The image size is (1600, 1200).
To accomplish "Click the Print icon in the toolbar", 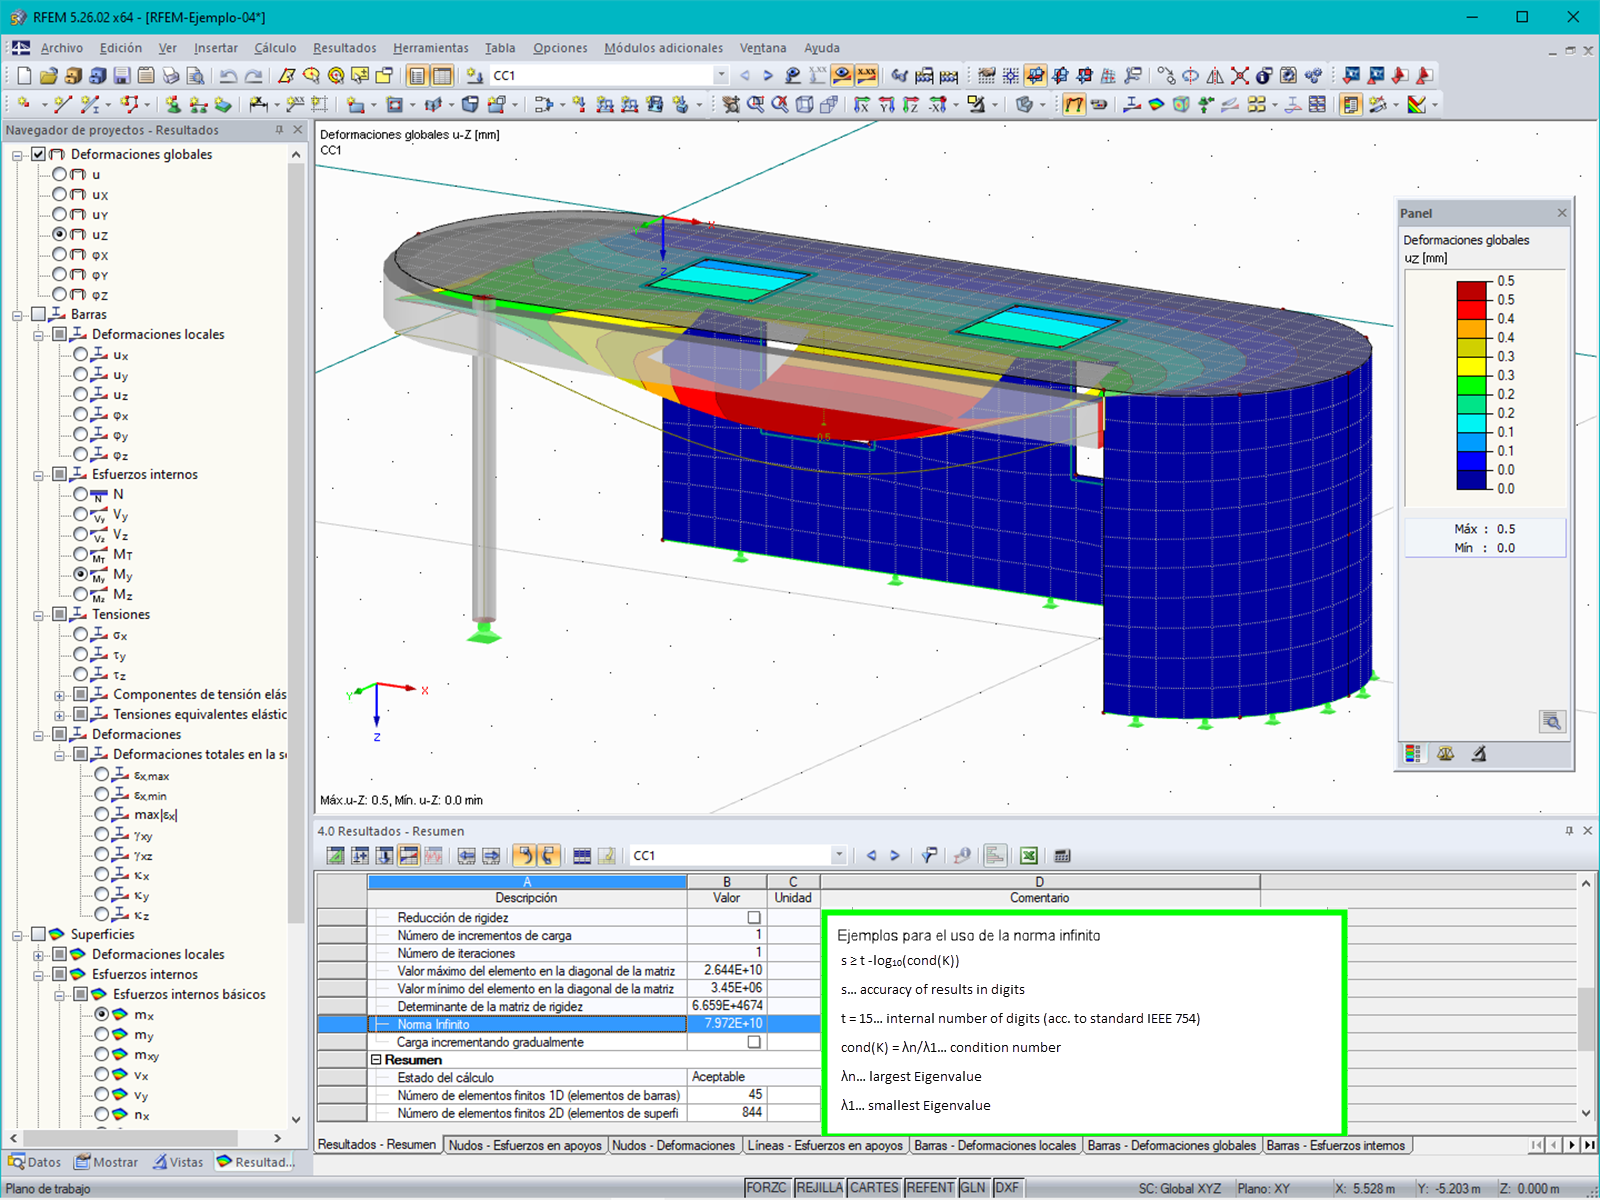I will (x=171, y=75).
